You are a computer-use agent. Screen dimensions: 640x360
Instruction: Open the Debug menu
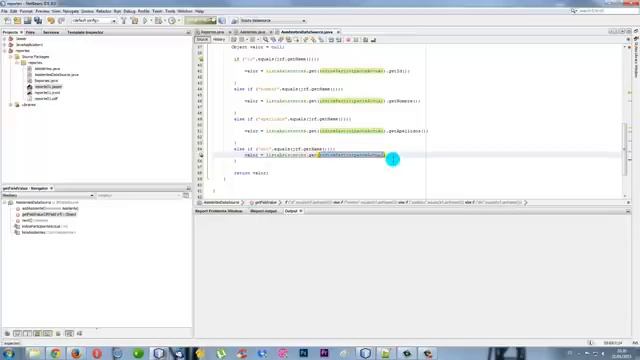[x=129, y=11]
